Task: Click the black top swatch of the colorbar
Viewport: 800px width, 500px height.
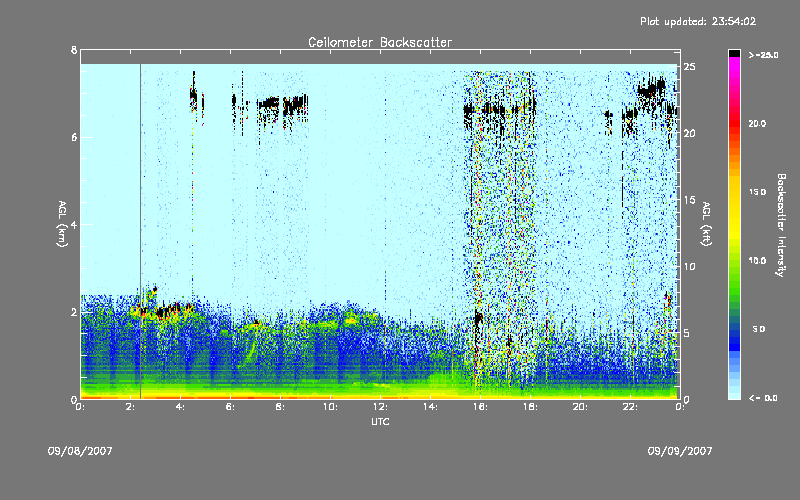Action: (734, 53)
